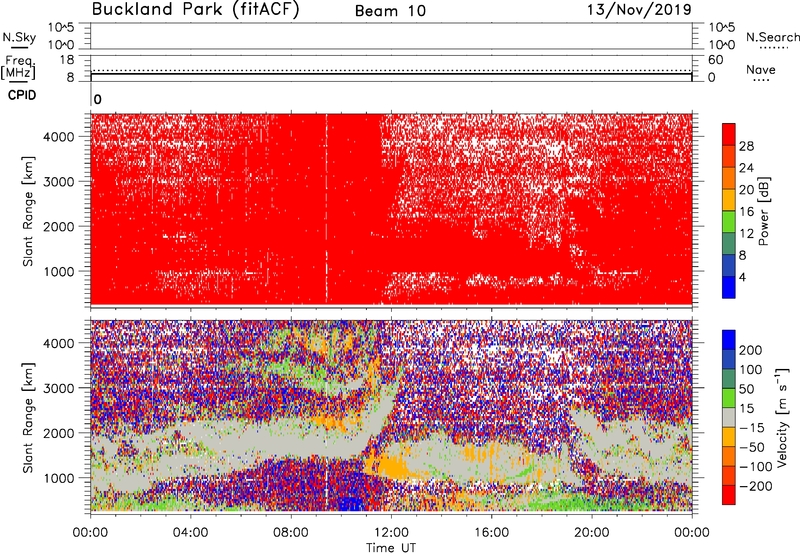The height and width of the screenshot is (554, 800).
Task: Click the "16:00" time axis tick label
Action: click(491, 533)
